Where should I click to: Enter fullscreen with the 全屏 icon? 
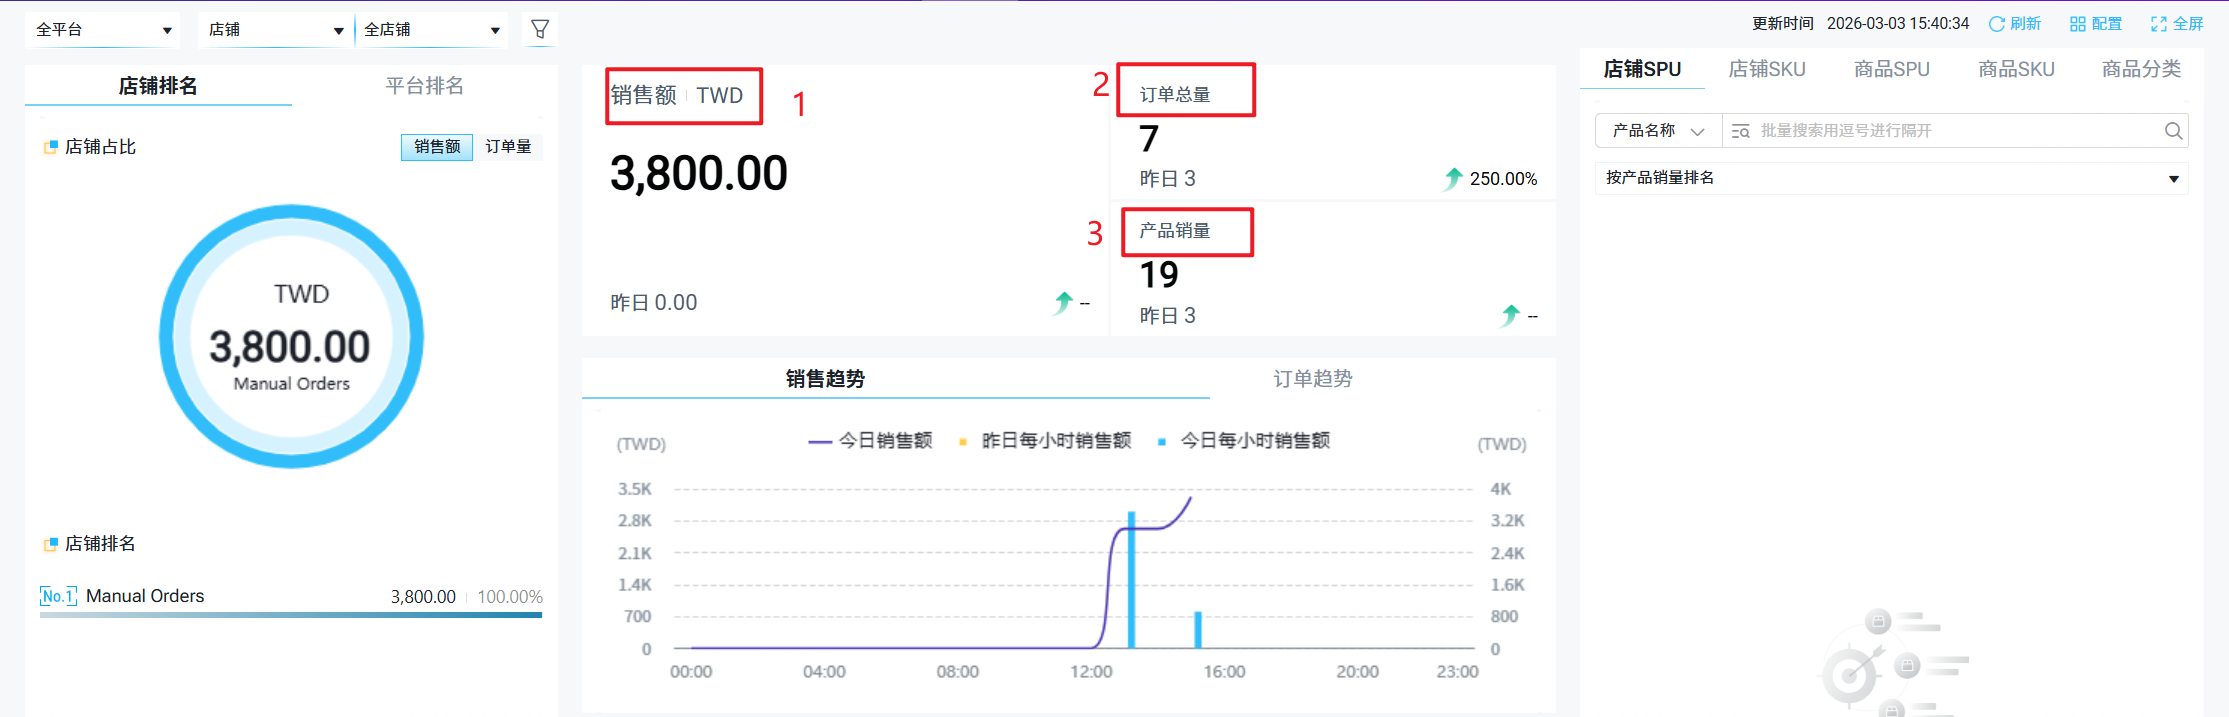(x=2159, y=24)
